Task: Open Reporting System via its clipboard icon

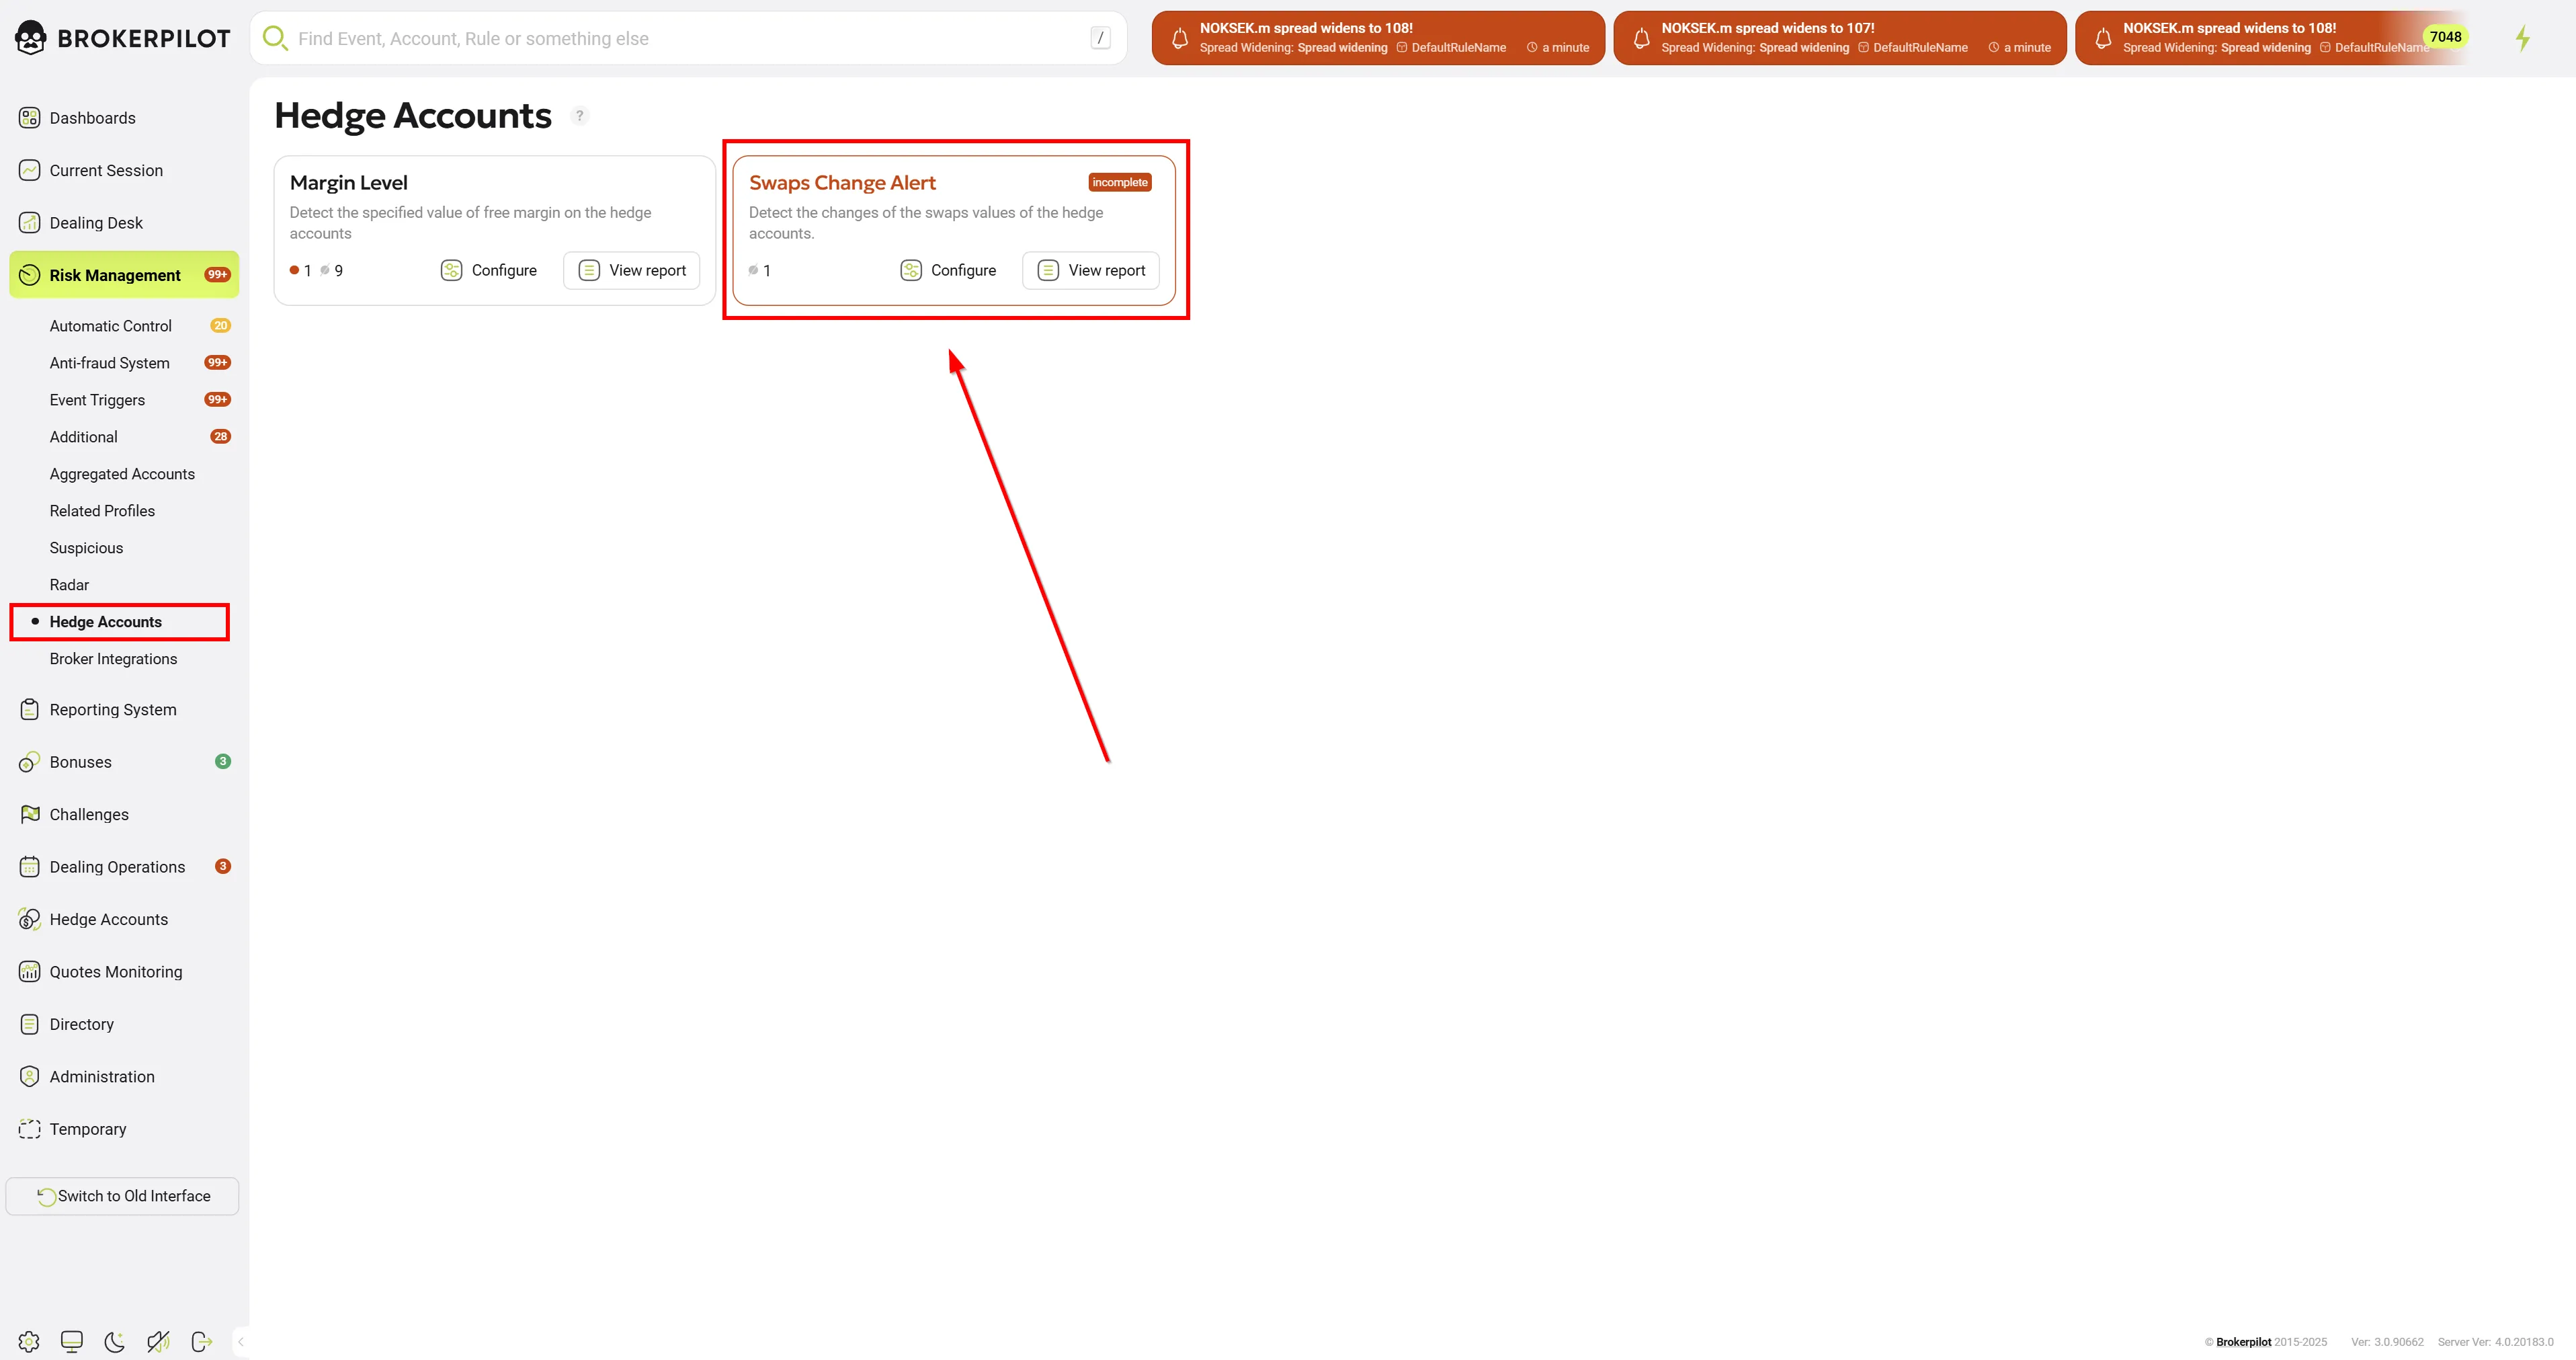Action: pyautogui.click(x=30, y=709)
